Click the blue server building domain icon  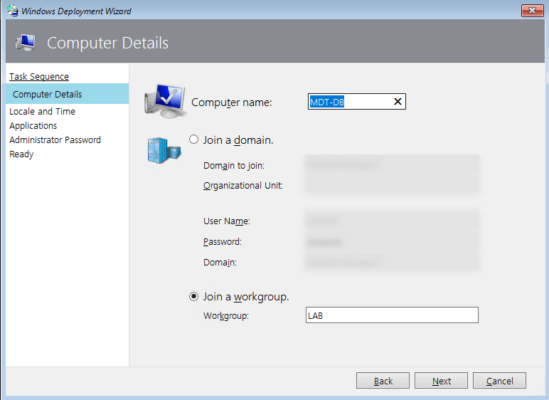(164, 150)
